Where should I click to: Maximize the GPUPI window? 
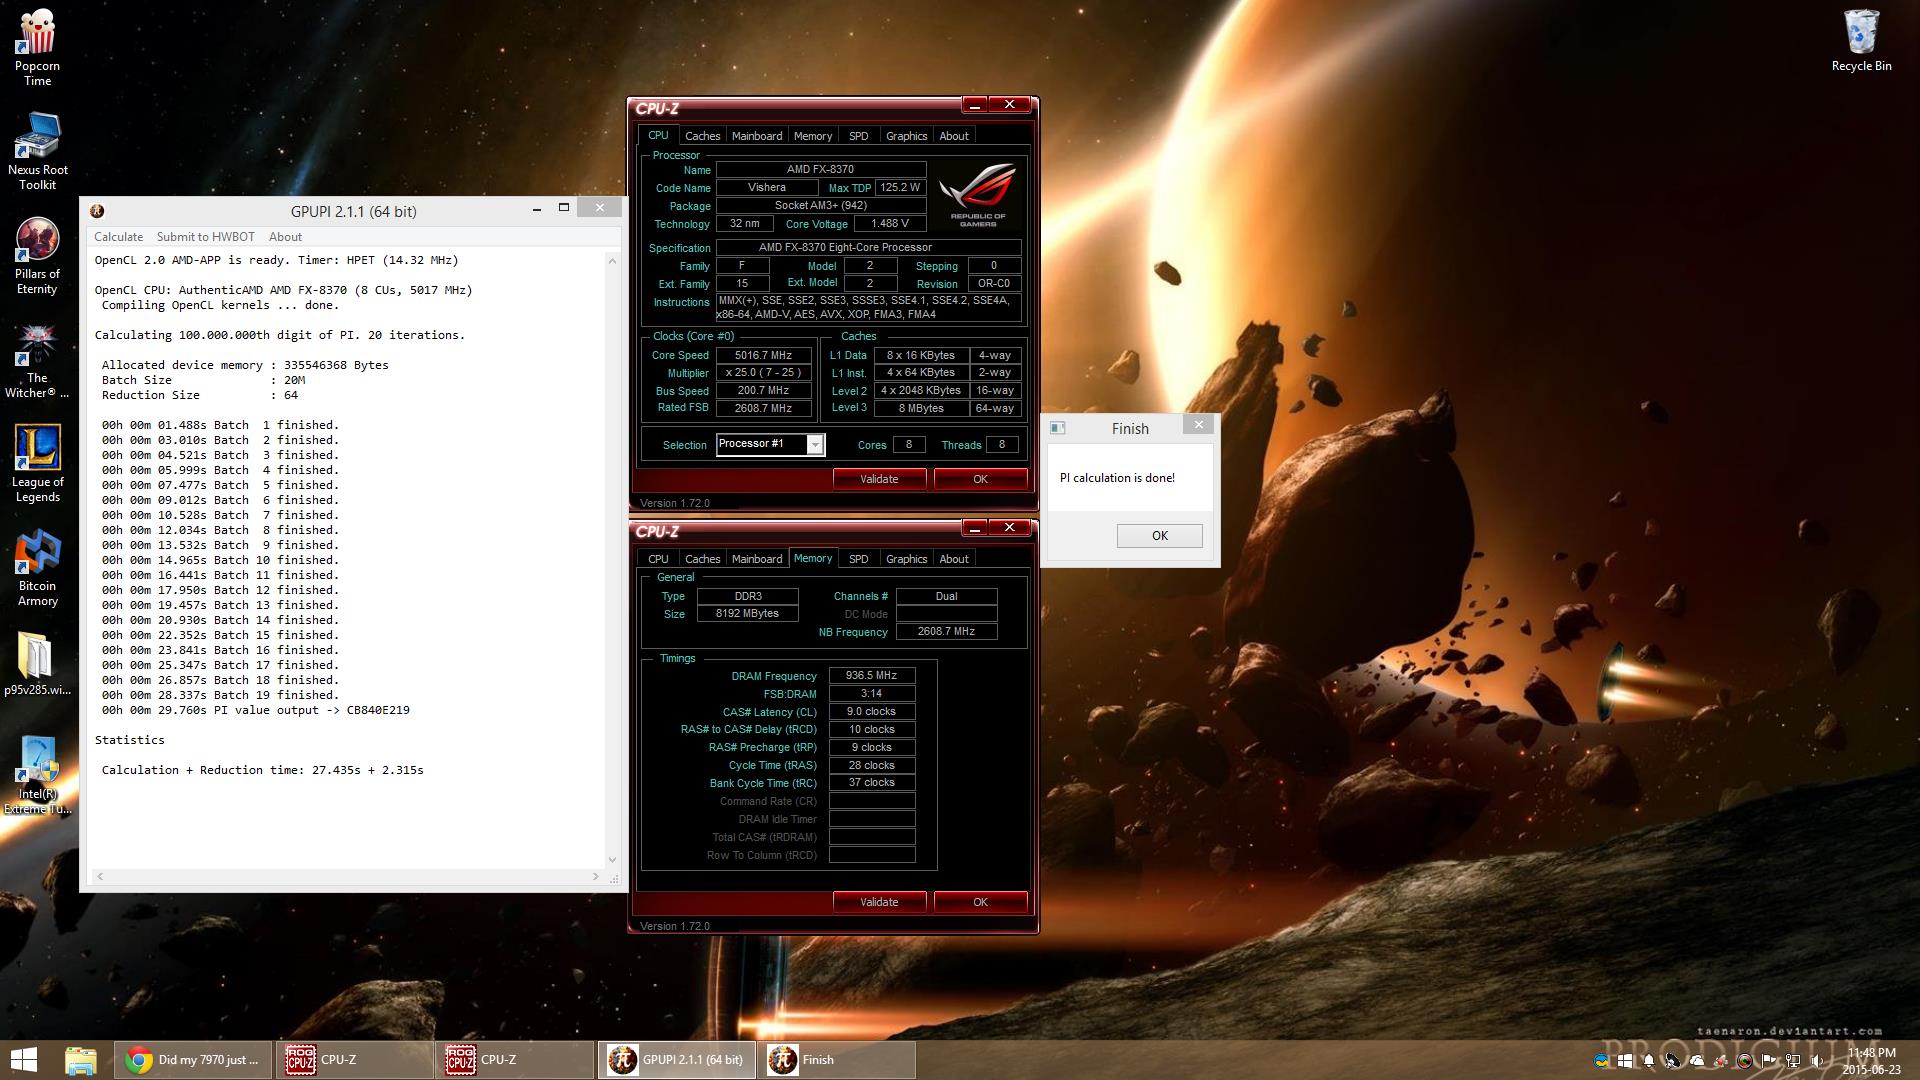click(x=564, y=207)
